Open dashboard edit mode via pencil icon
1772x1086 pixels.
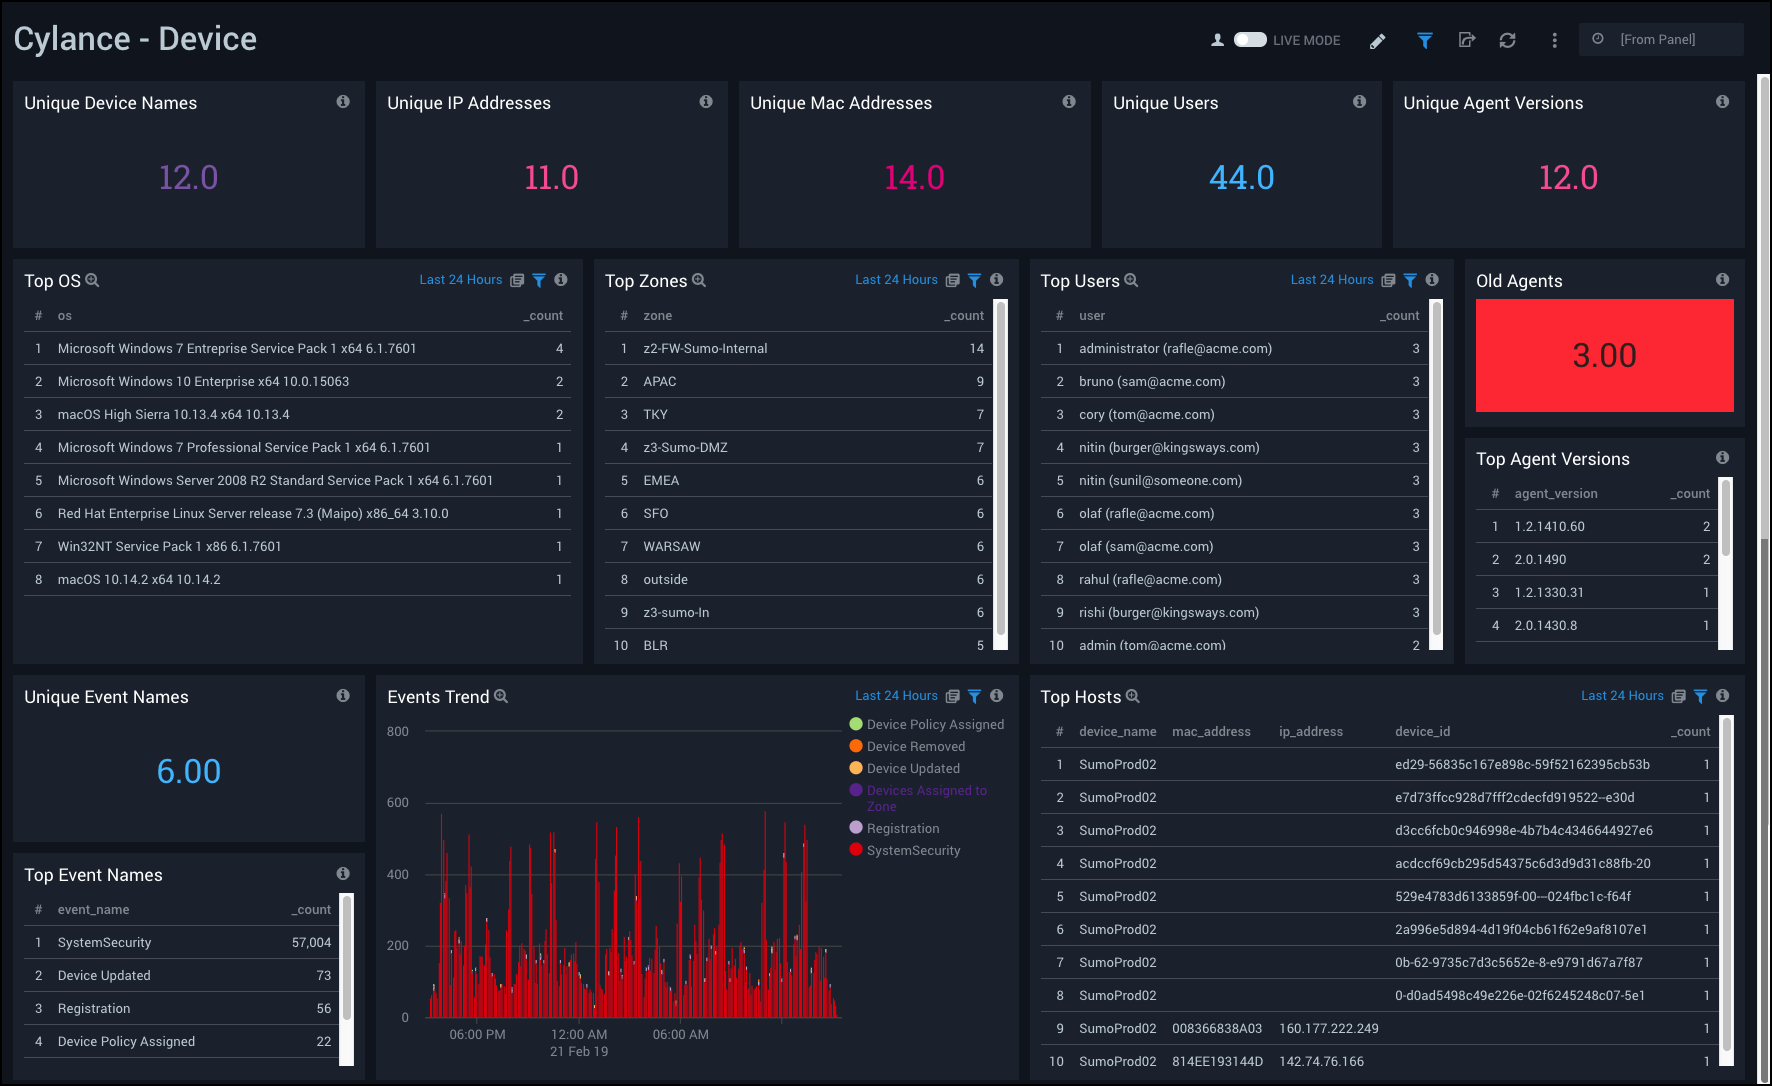tap(1377, 41)
